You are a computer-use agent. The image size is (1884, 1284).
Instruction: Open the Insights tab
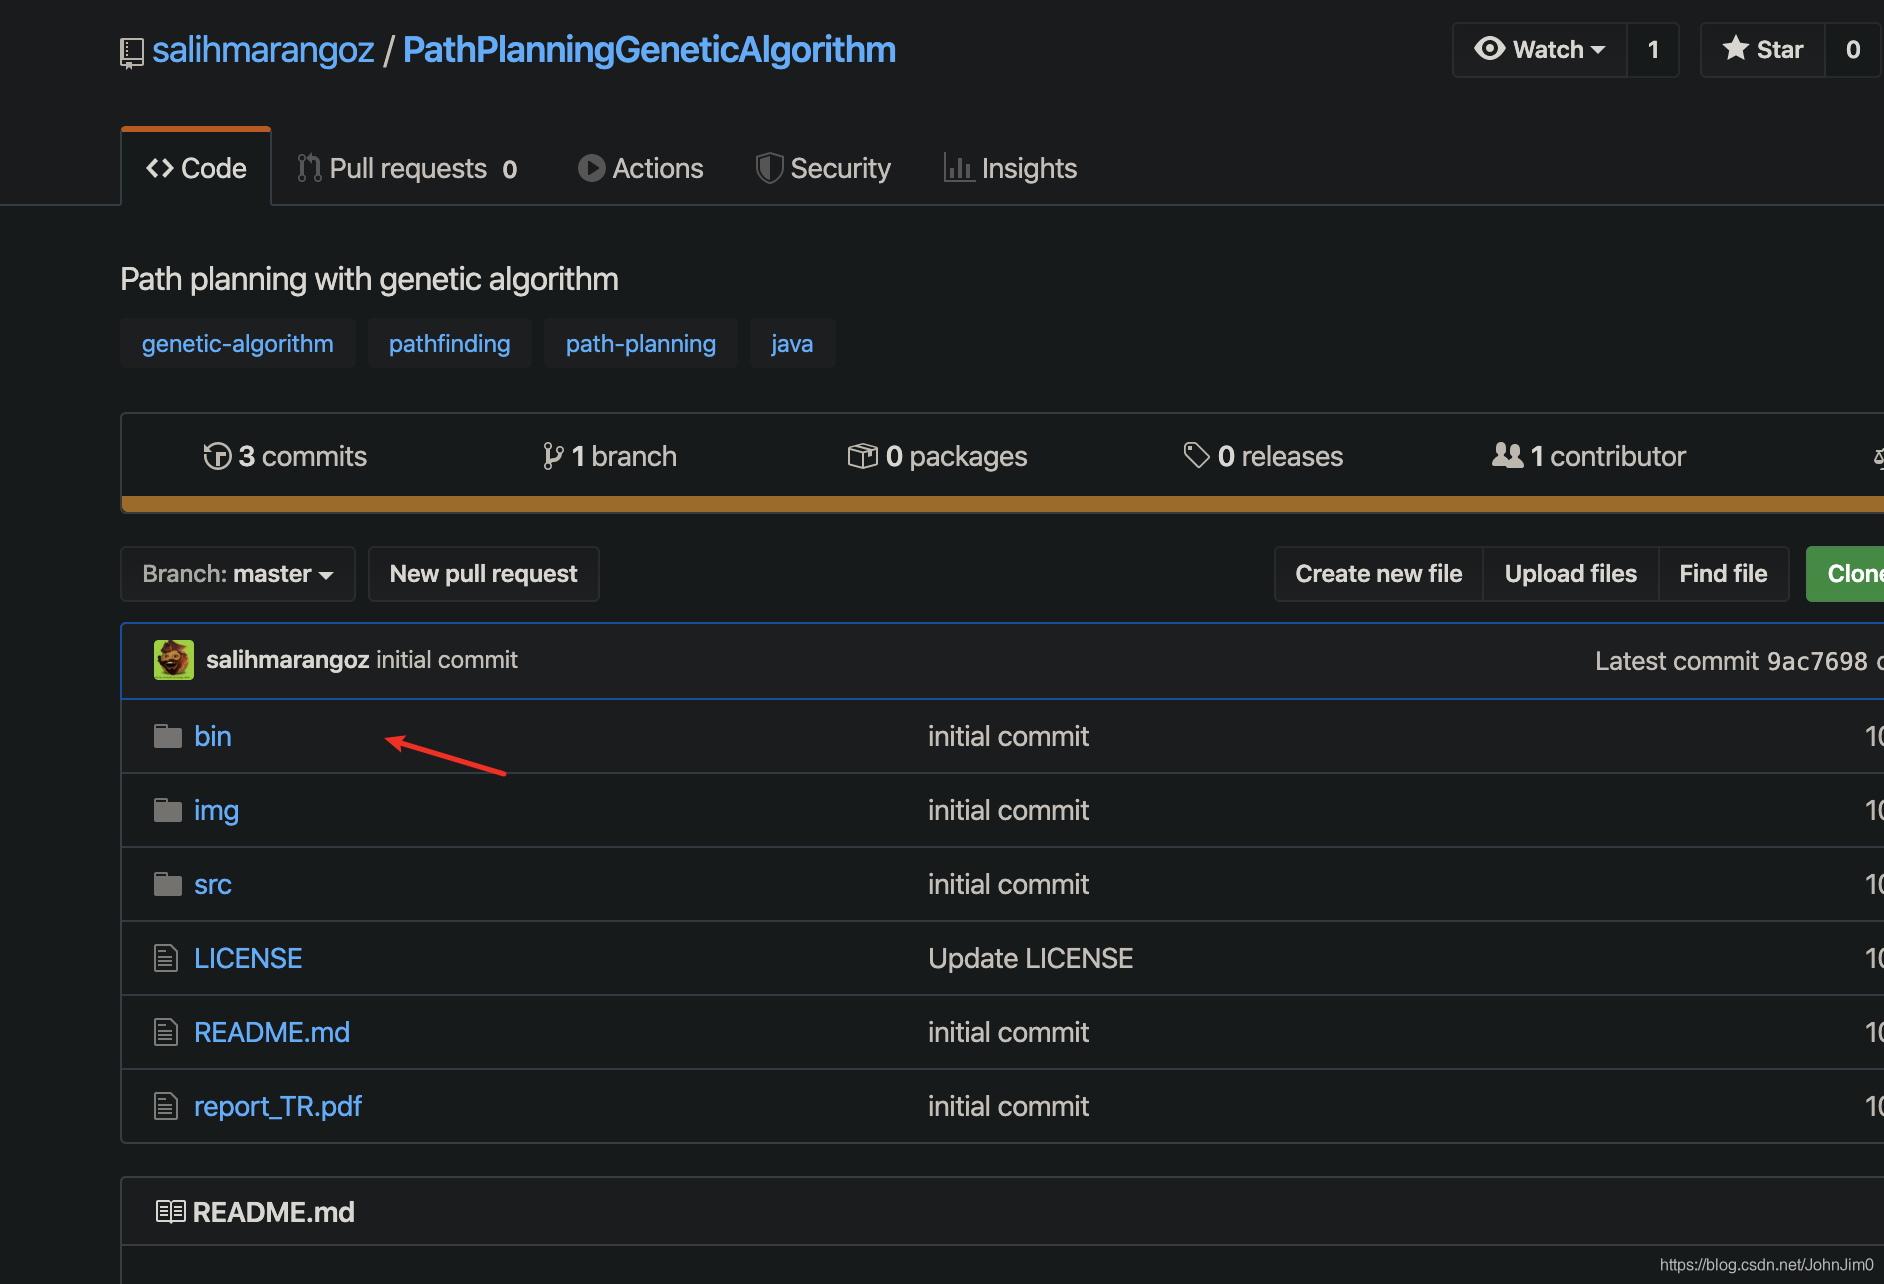coord(1011,168)
